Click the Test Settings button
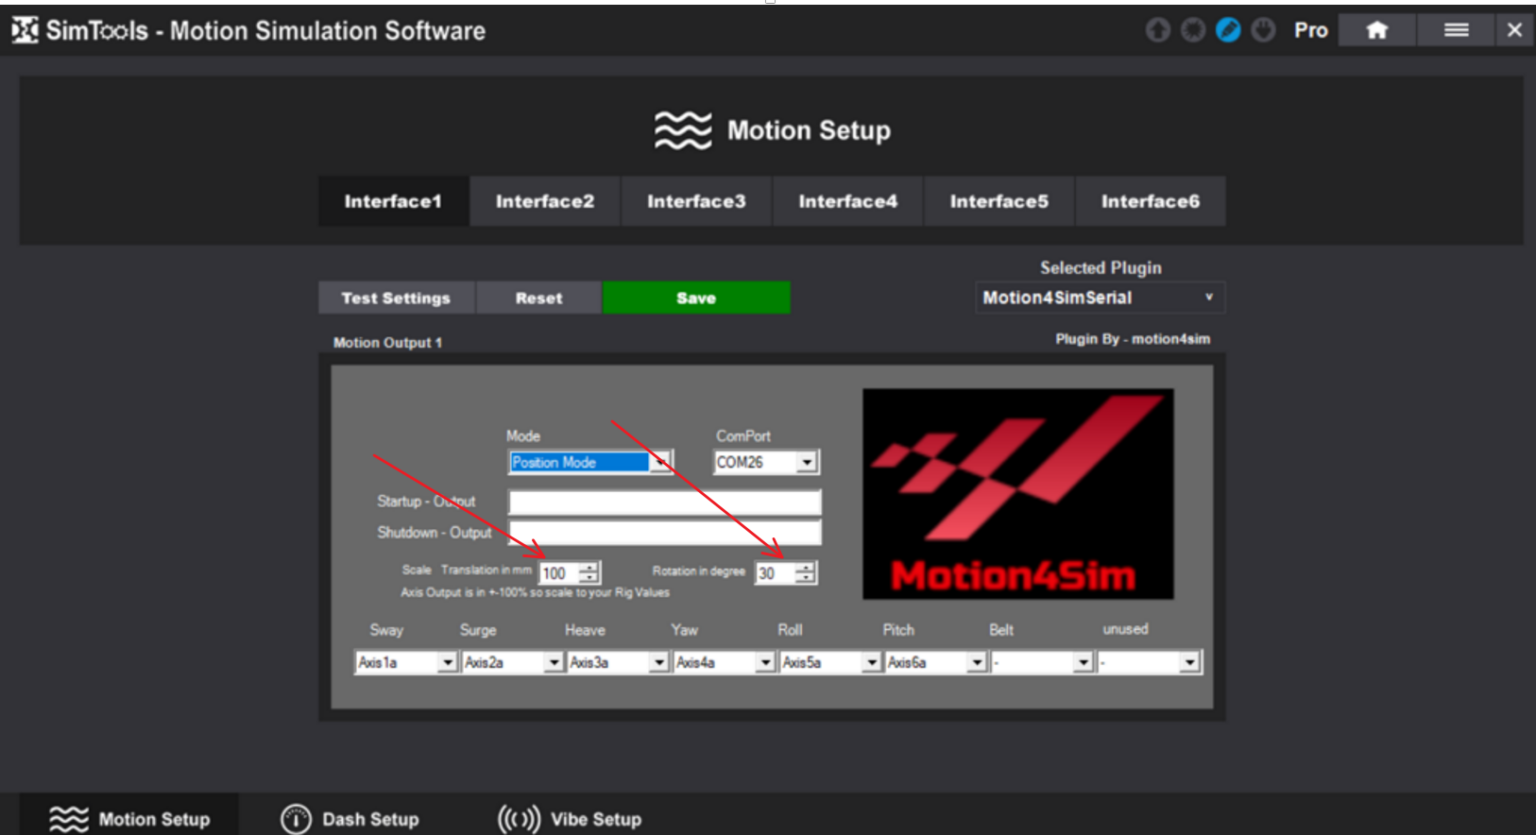The height and width of the screenshot is (835, 1536). click(x=396, y=297)
